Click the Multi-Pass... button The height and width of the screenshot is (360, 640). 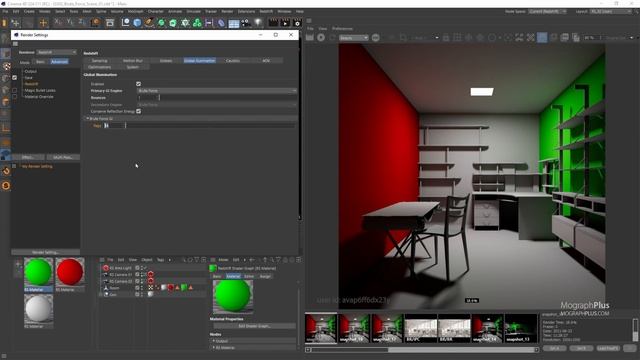click(63, 157)
